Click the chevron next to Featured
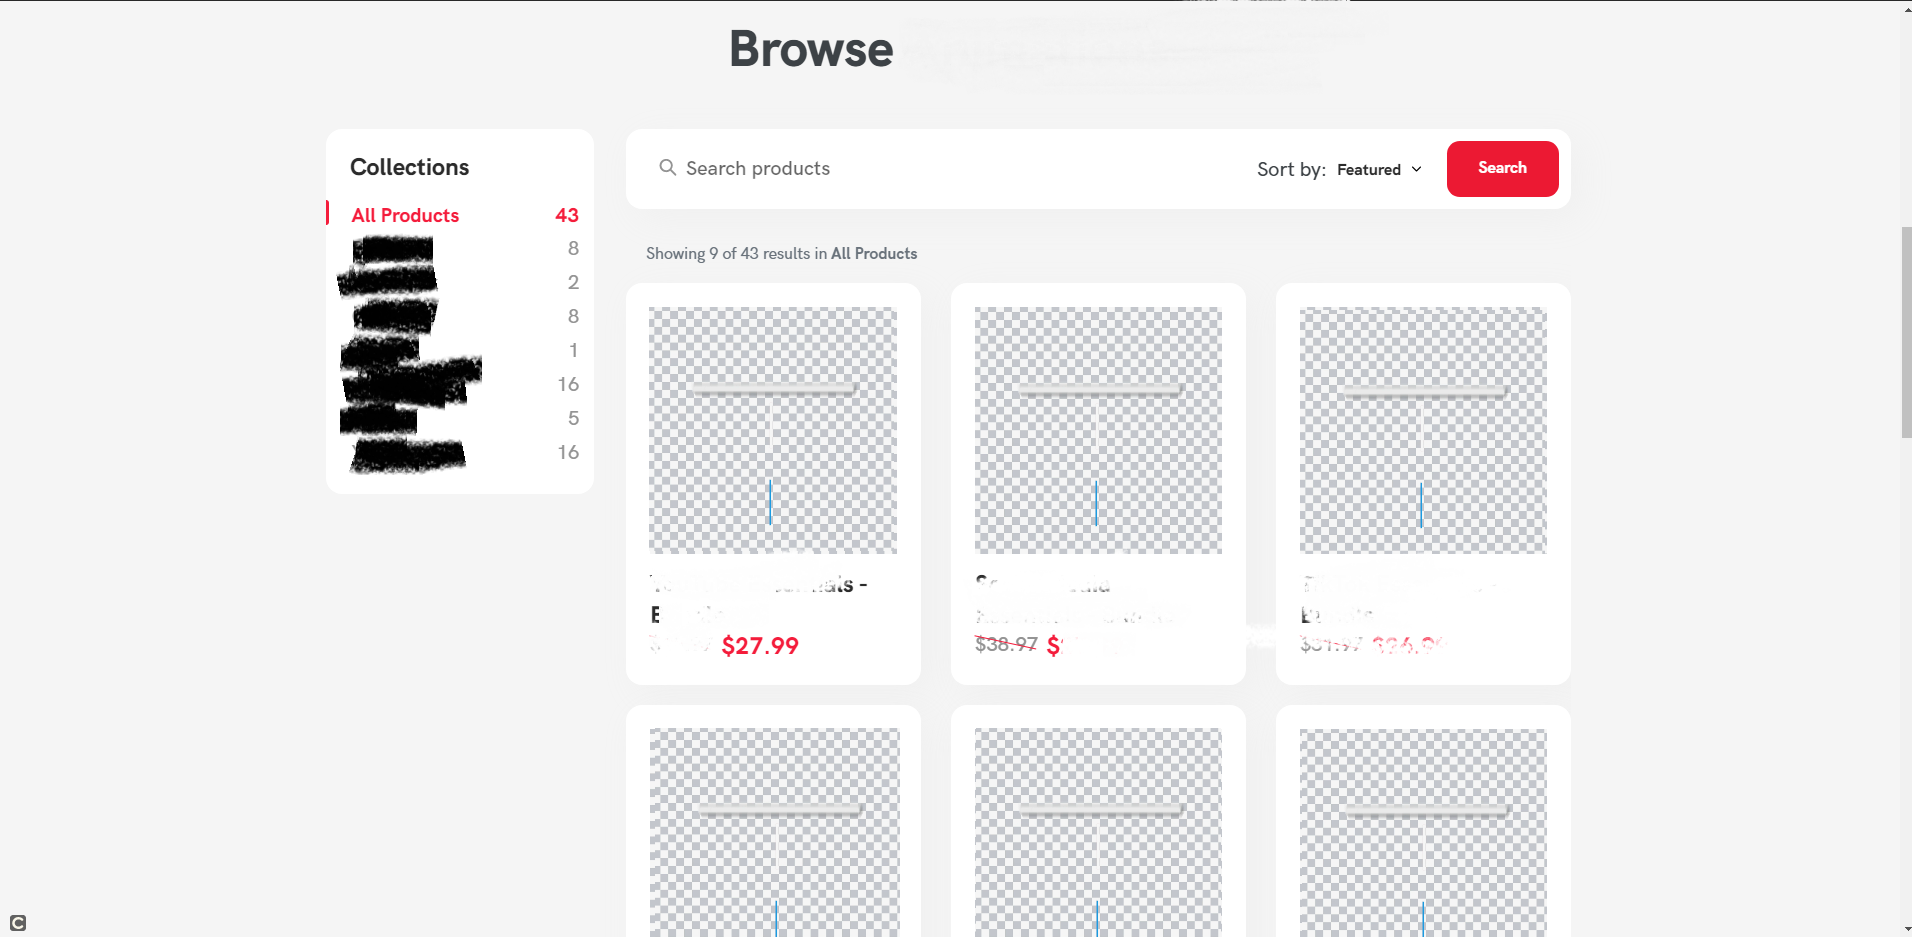1912x937 pixels. point(1416,169)
